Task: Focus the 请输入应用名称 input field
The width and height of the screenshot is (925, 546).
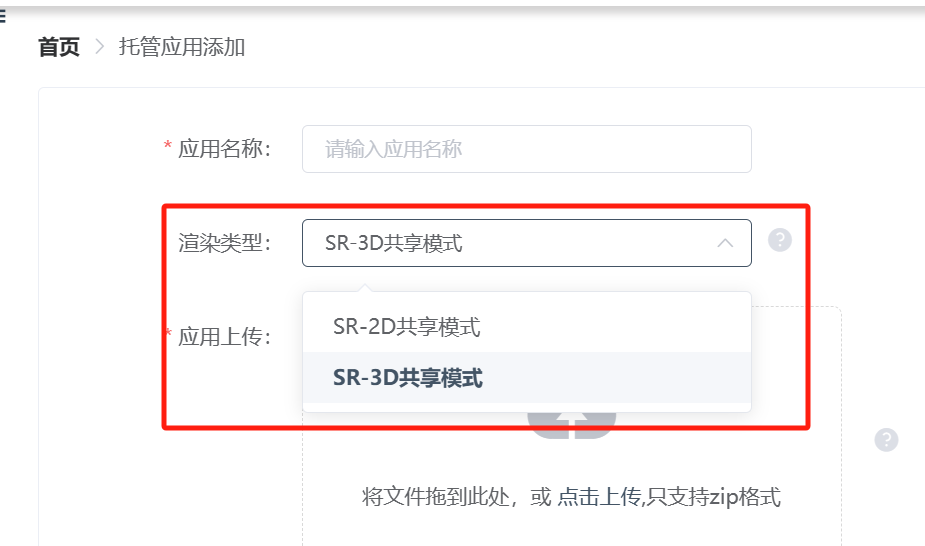Action: coord(527,149)
